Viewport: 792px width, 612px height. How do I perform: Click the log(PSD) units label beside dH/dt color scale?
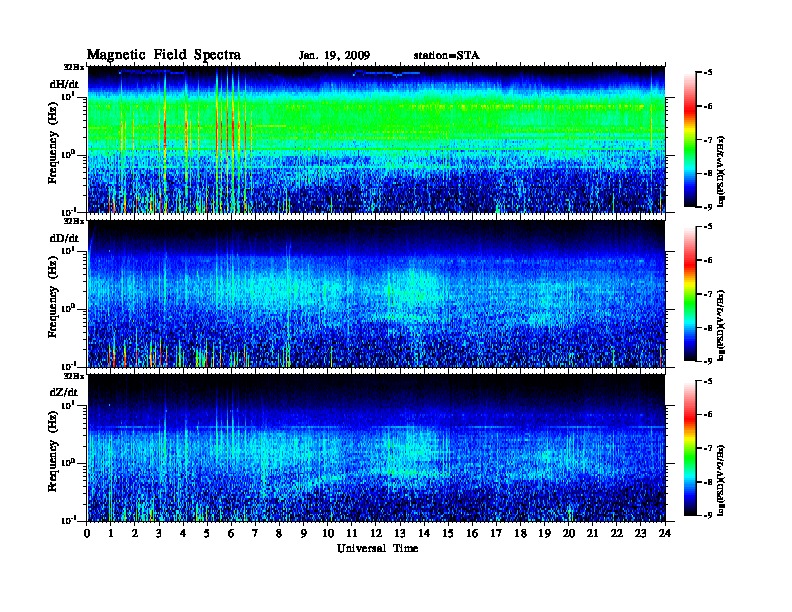click(x=721, y=171)
